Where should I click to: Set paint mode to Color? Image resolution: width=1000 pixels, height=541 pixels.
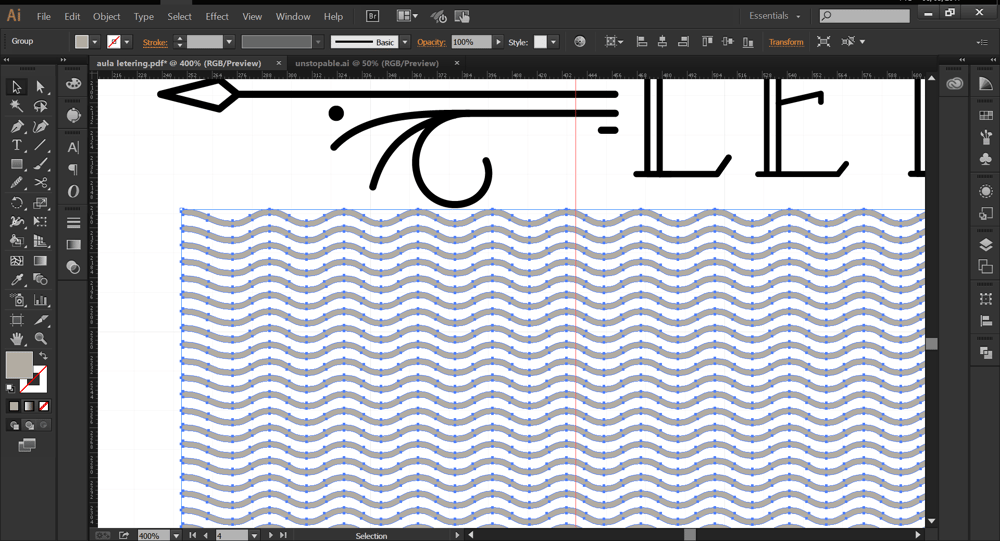[x=14, y=406]
